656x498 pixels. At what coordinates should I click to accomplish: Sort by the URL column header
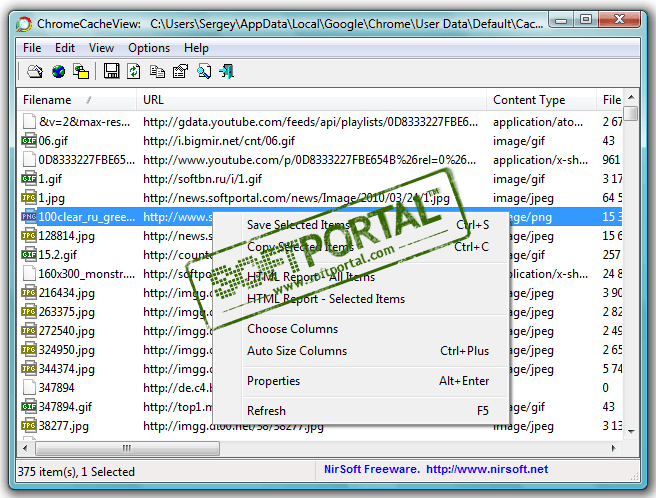coord(312,100)
